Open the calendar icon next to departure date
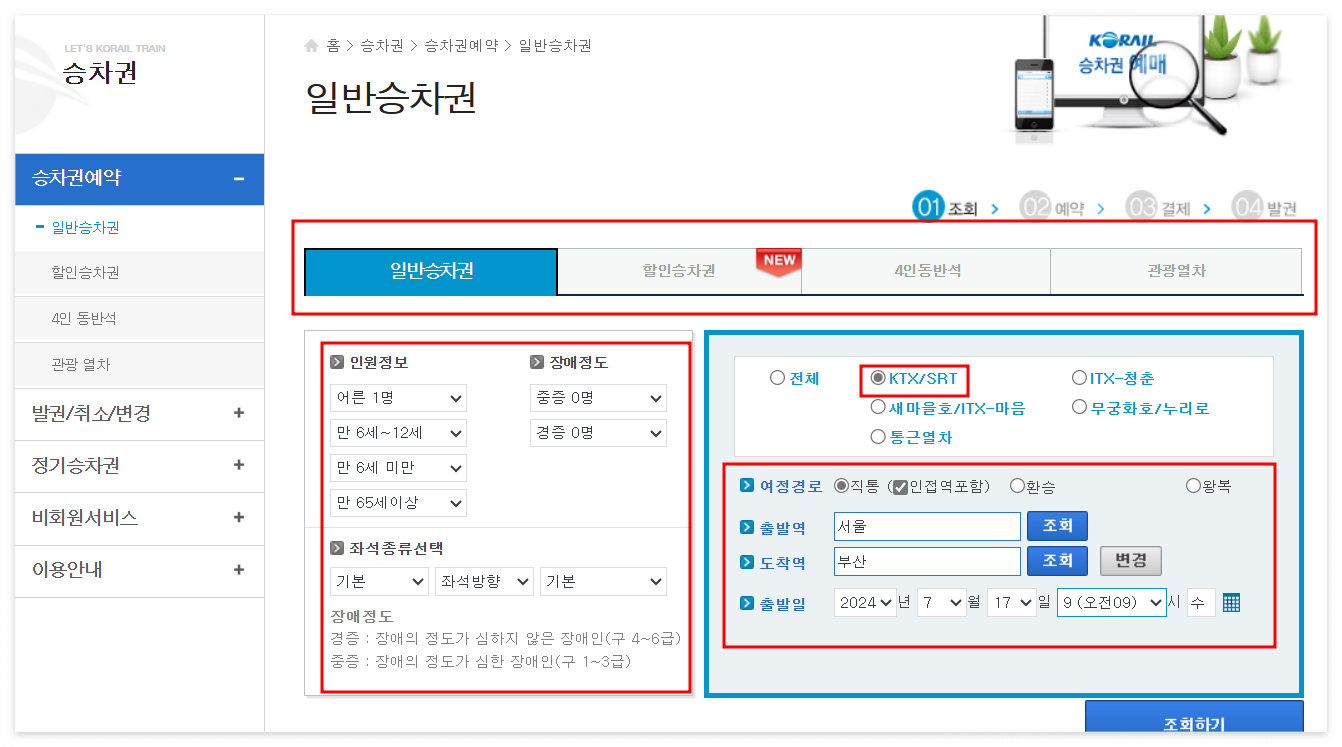Viewport: 1342px width, 747px height. point(1230,602)
